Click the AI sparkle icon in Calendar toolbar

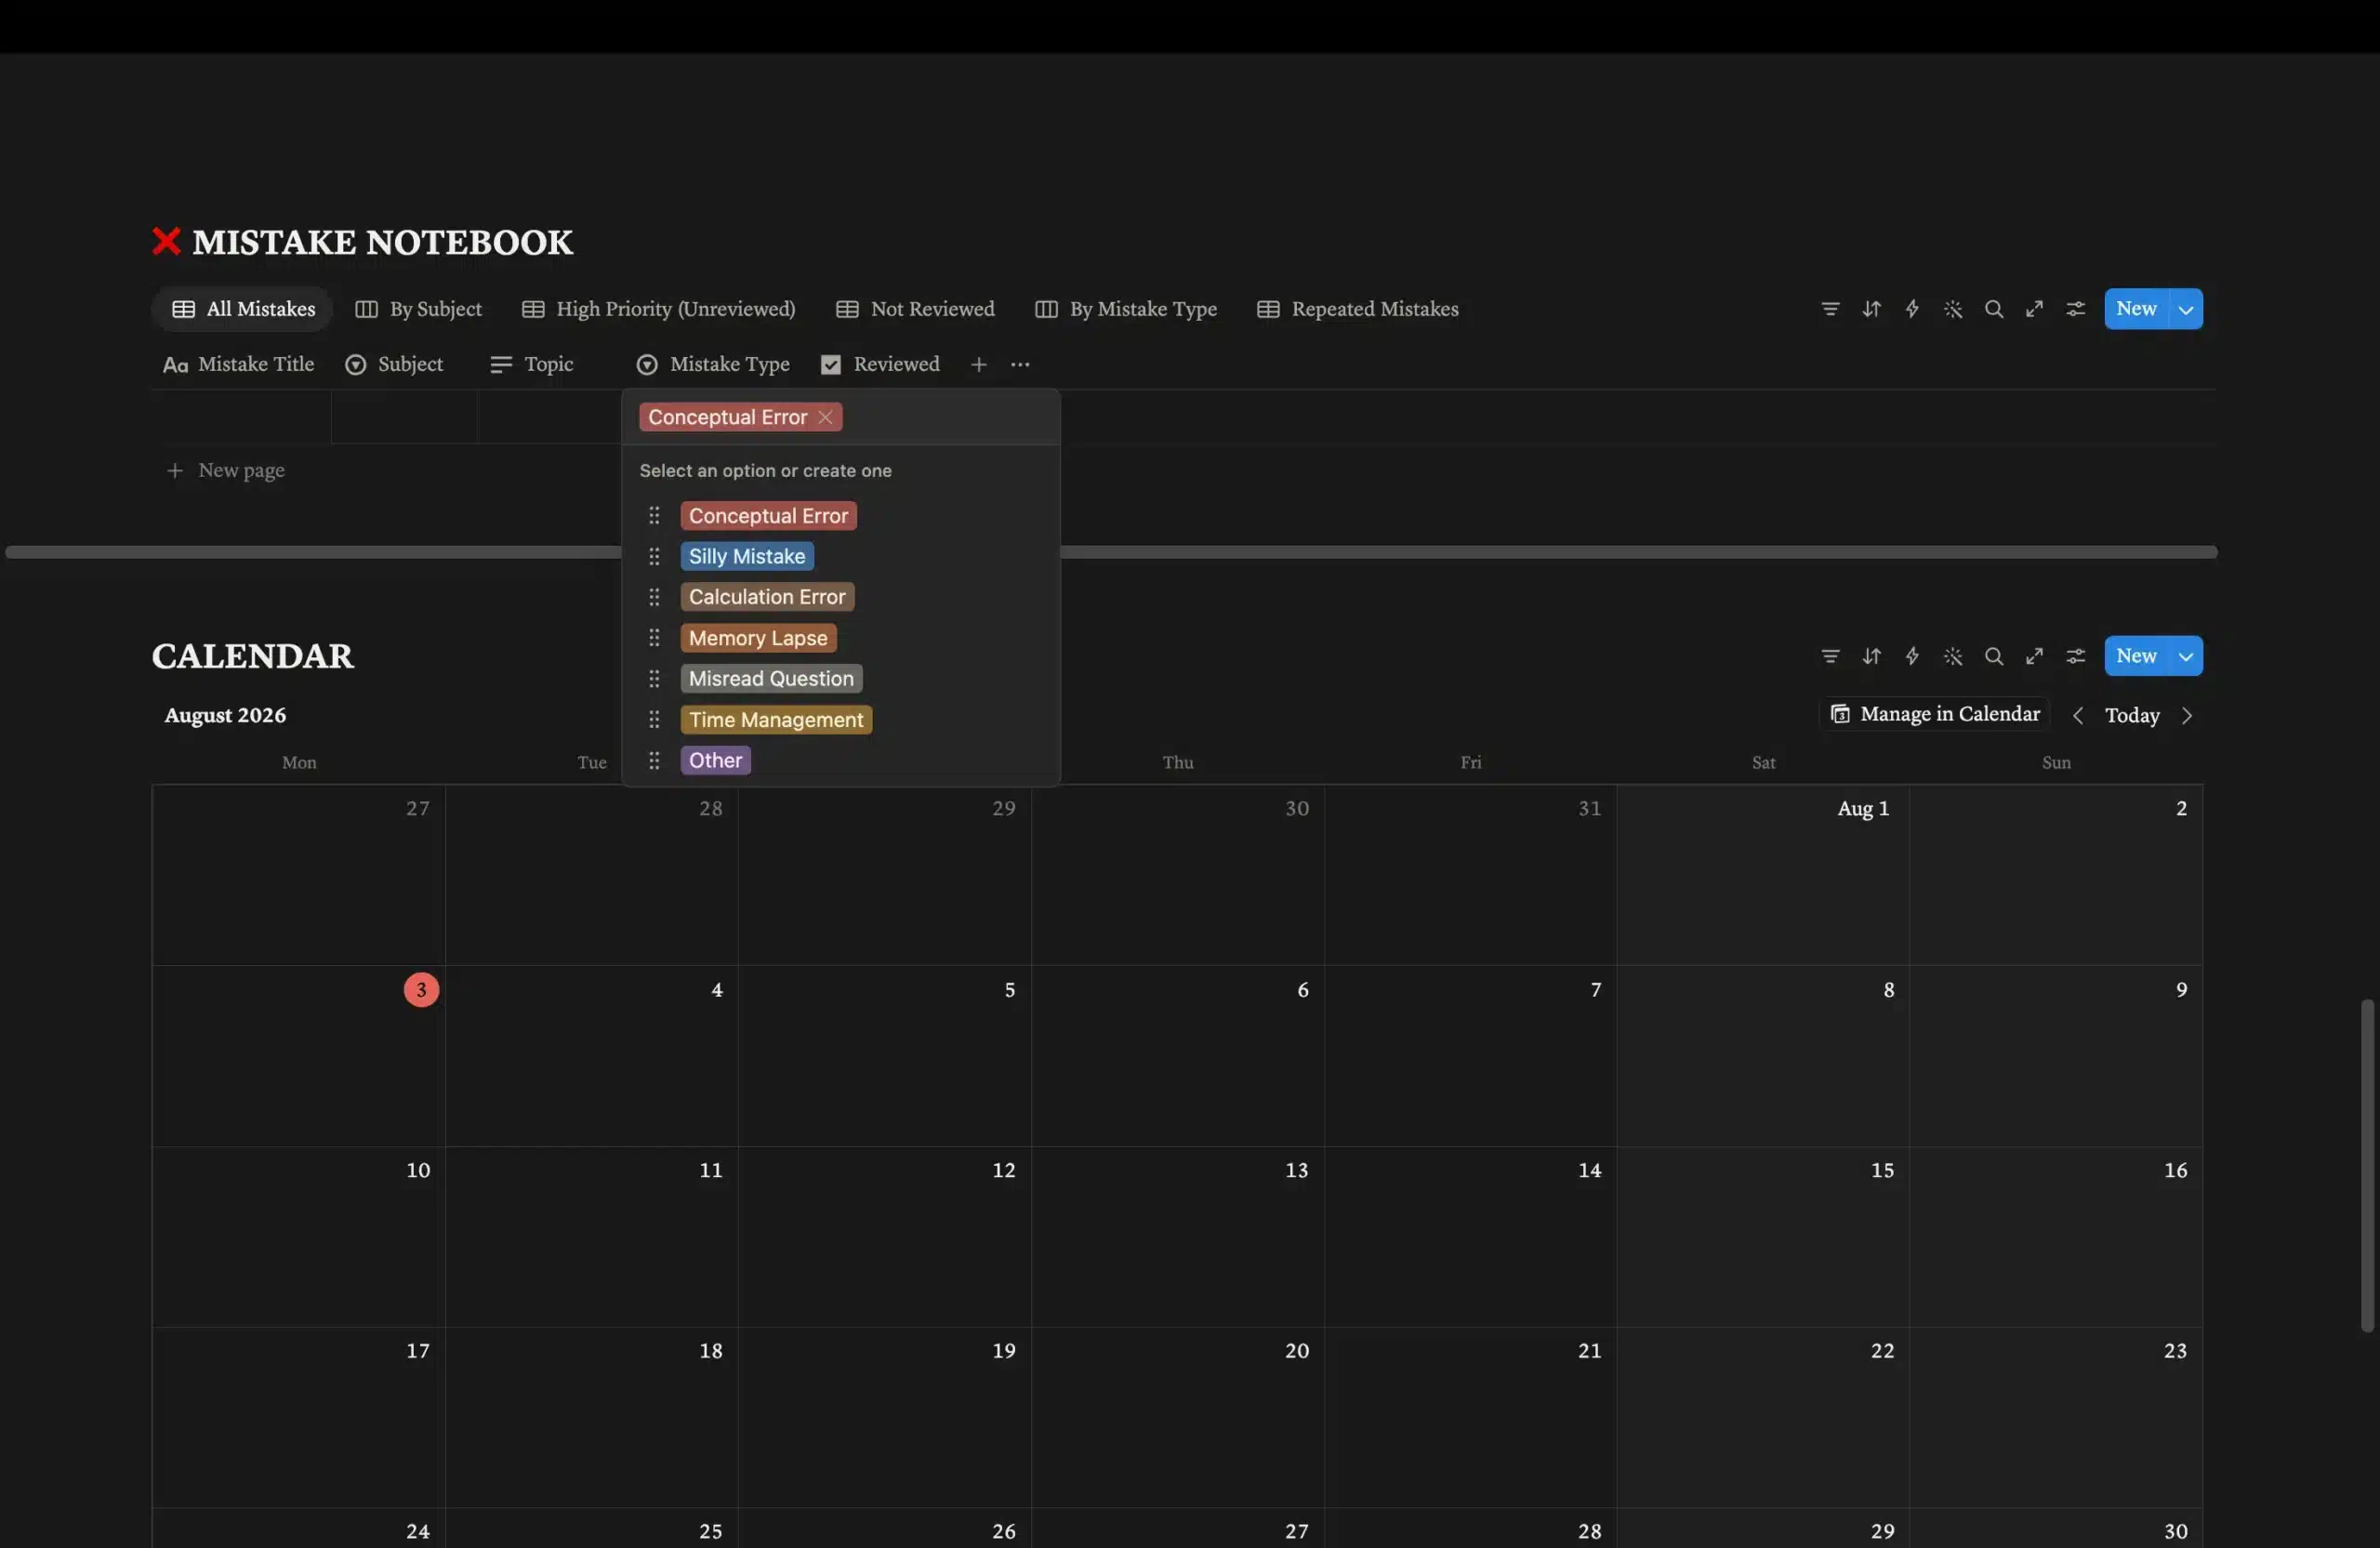[1953, 656]
